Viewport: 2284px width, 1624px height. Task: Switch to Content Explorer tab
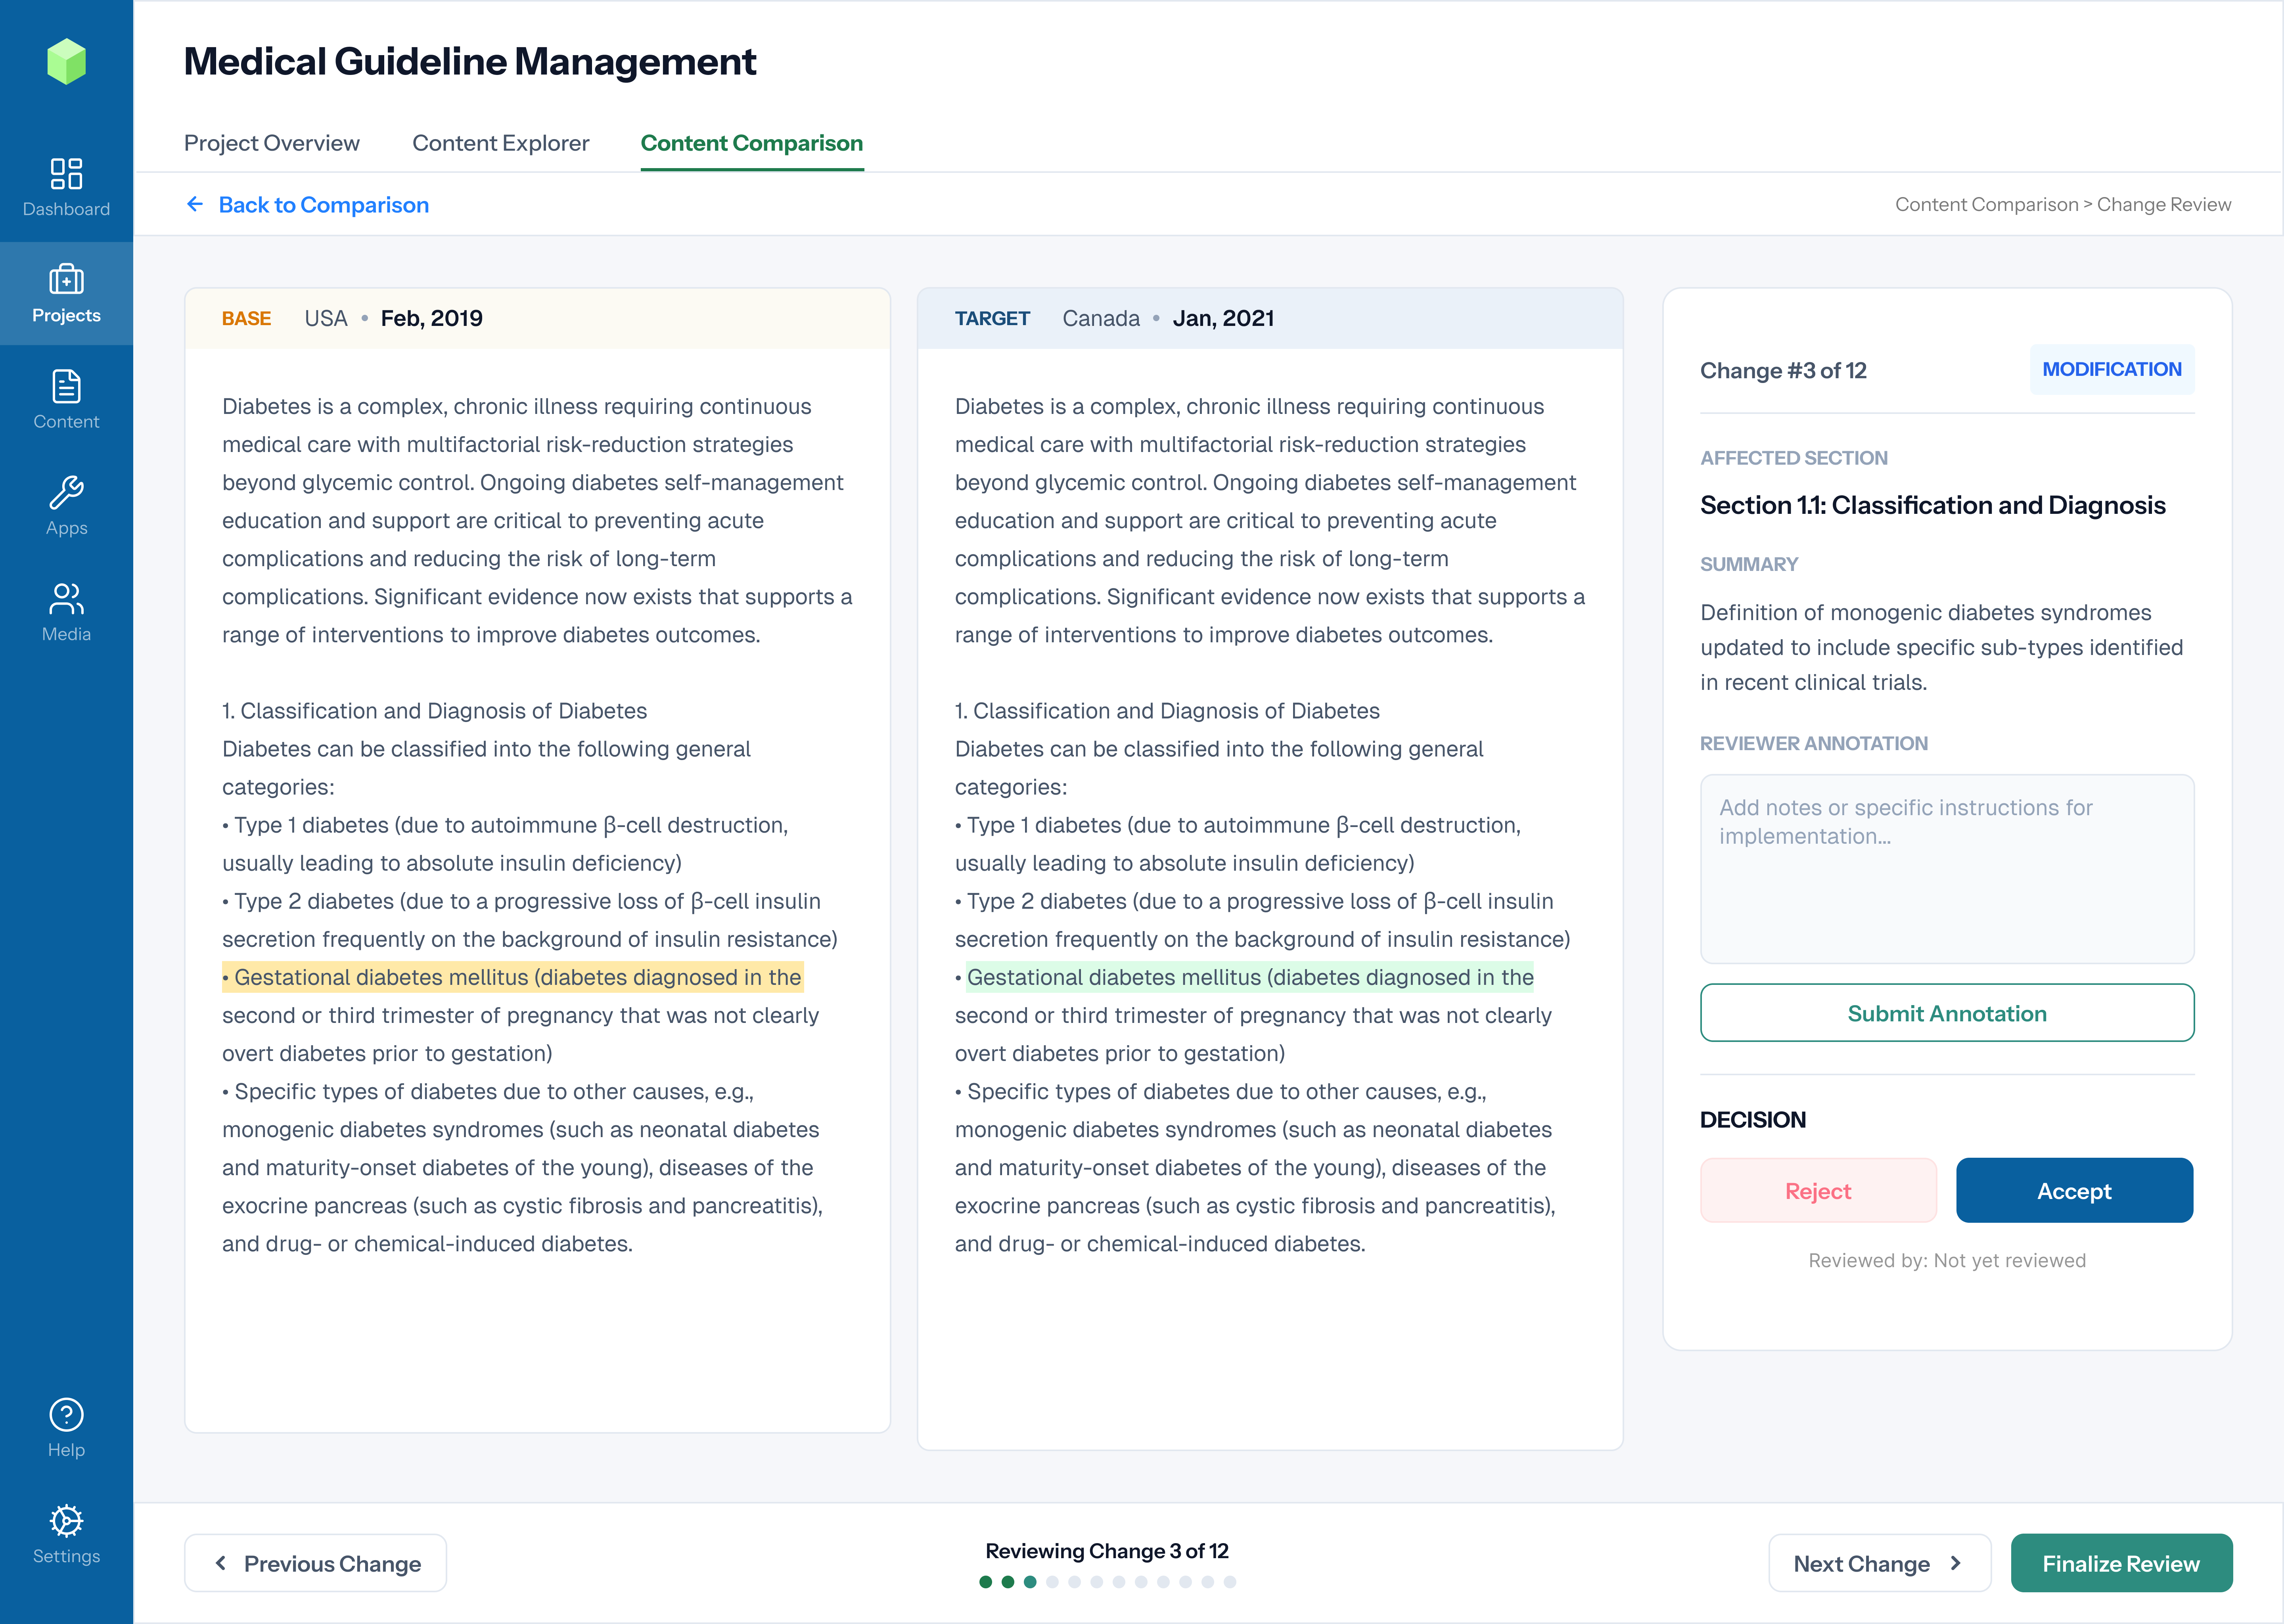coord(501,143)
